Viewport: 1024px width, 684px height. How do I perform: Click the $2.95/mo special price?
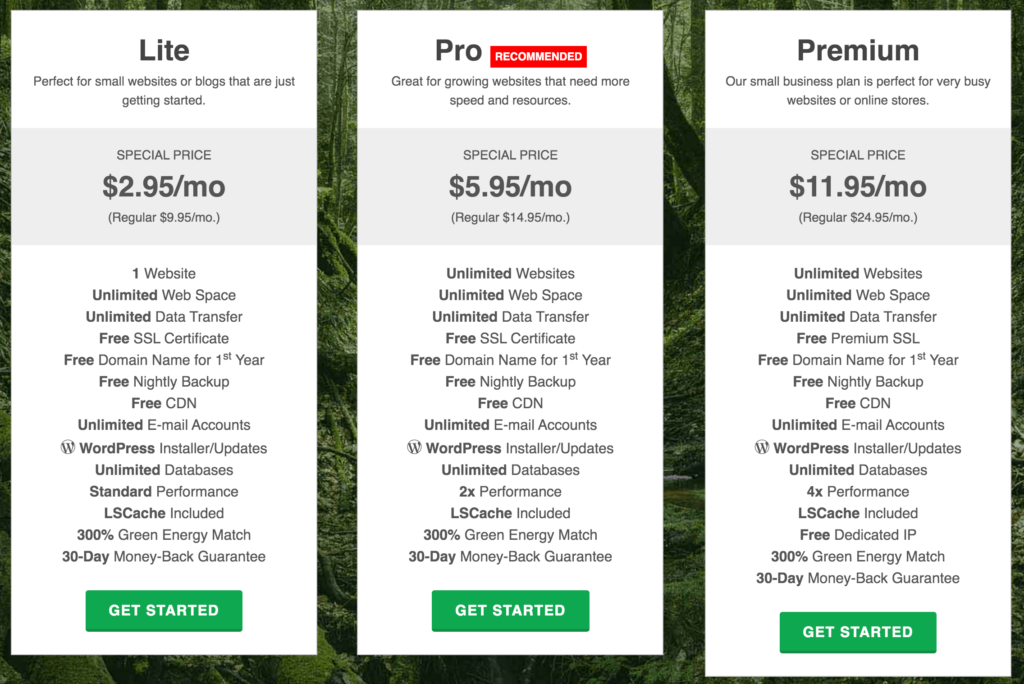[x=164, y=186]
